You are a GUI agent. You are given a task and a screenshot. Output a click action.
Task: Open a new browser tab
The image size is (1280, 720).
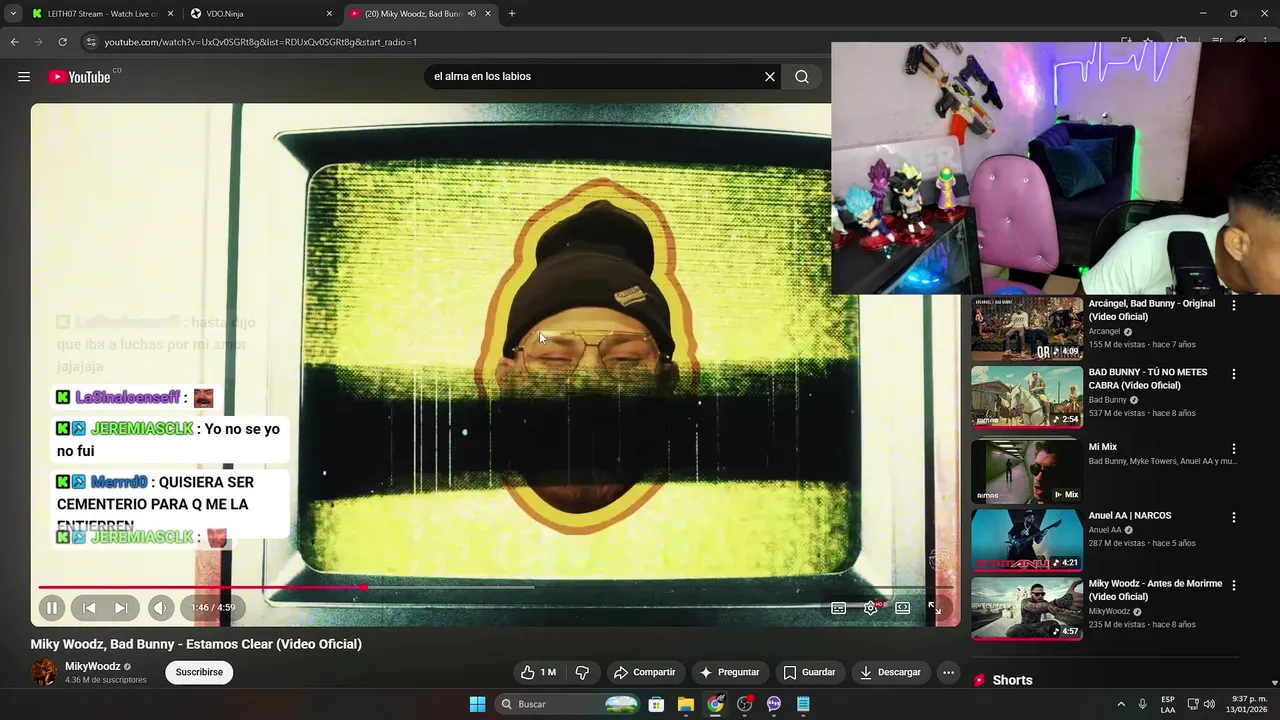coord(512,14)
